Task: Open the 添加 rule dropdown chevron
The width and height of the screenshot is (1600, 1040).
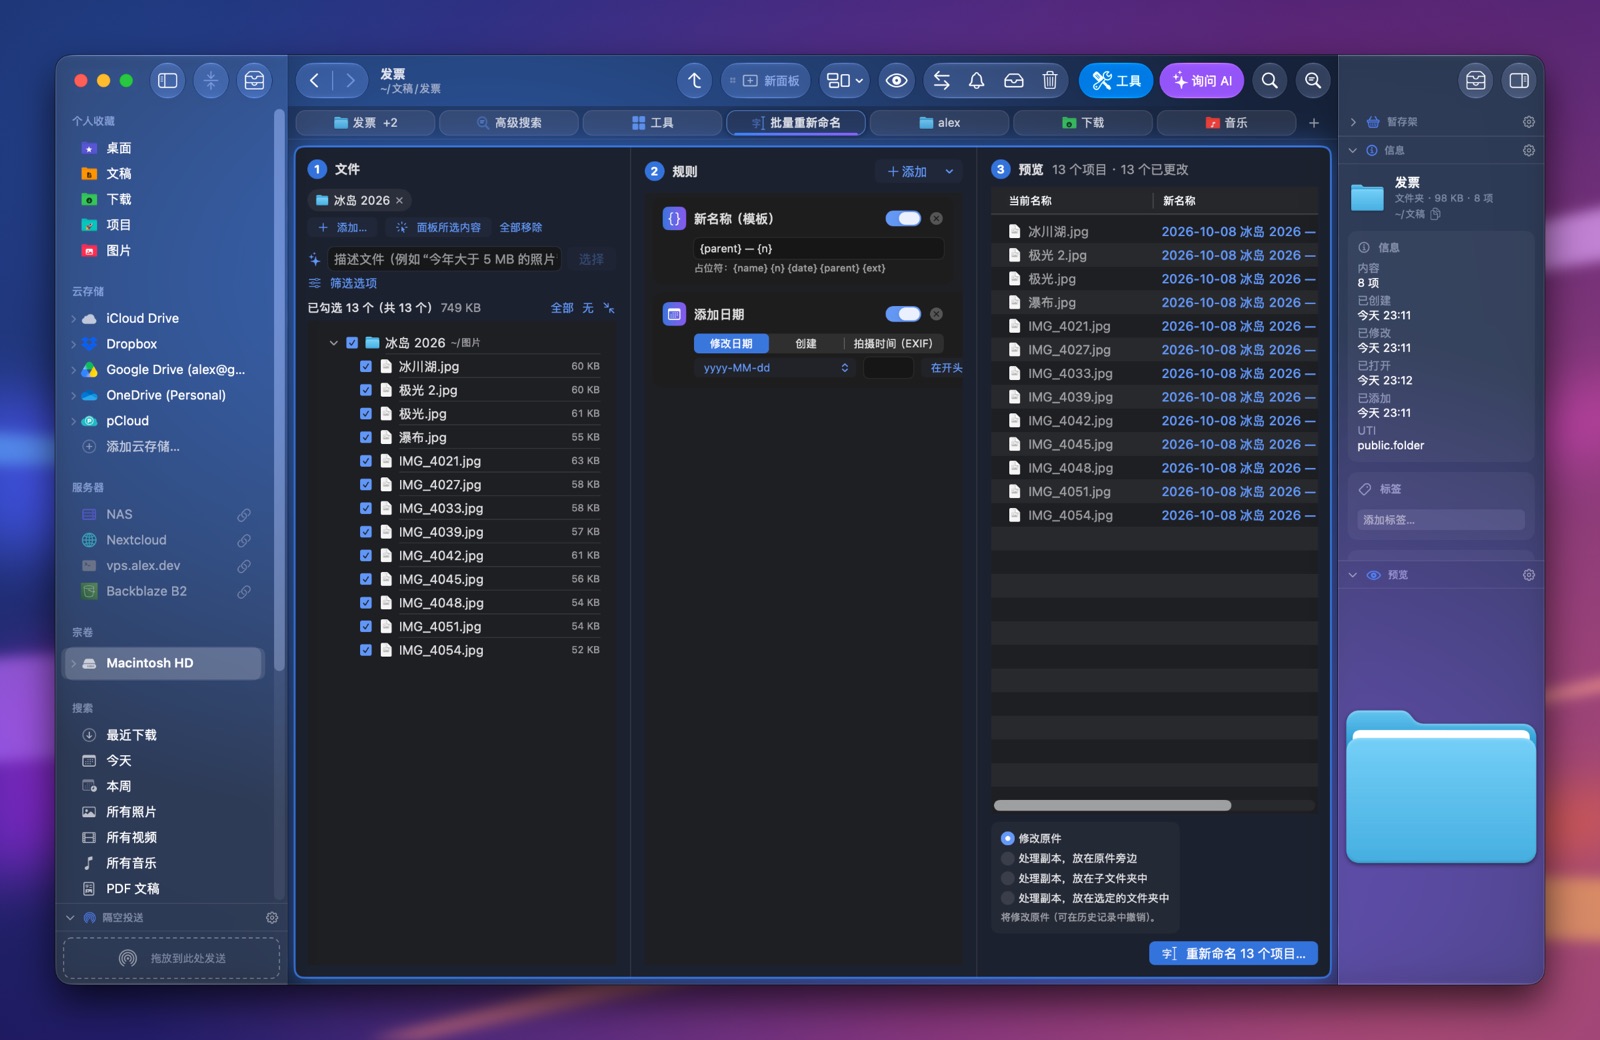Action: [x=949, y=172]
